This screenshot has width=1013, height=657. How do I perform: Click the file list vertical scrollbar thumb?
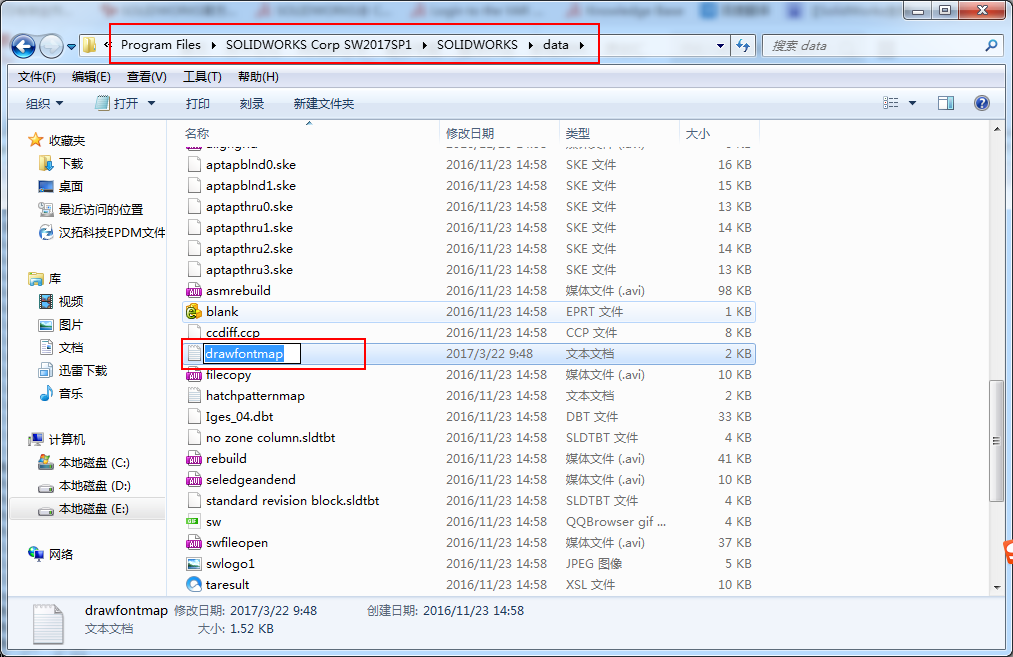pyautogui.click(x=996, y=441)
